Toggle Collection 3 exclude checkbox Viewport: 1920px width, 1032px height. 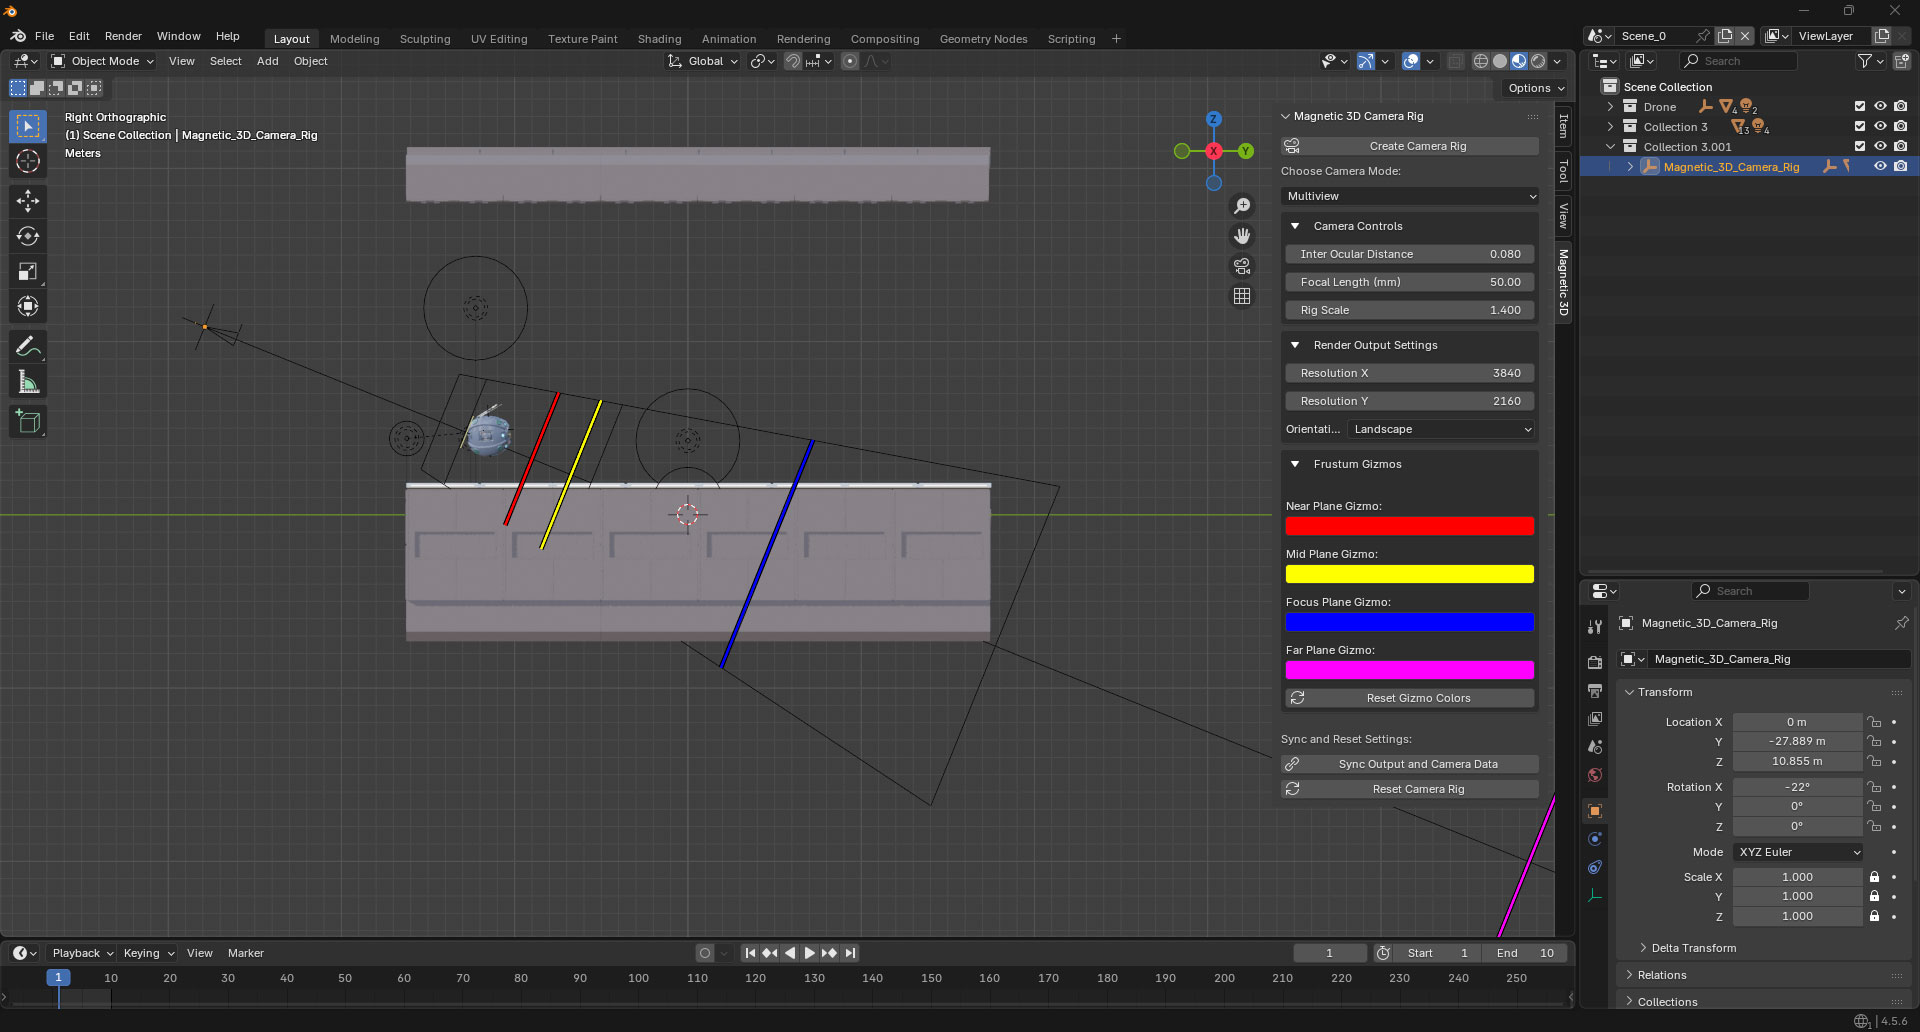click(x=1860, y=126)
